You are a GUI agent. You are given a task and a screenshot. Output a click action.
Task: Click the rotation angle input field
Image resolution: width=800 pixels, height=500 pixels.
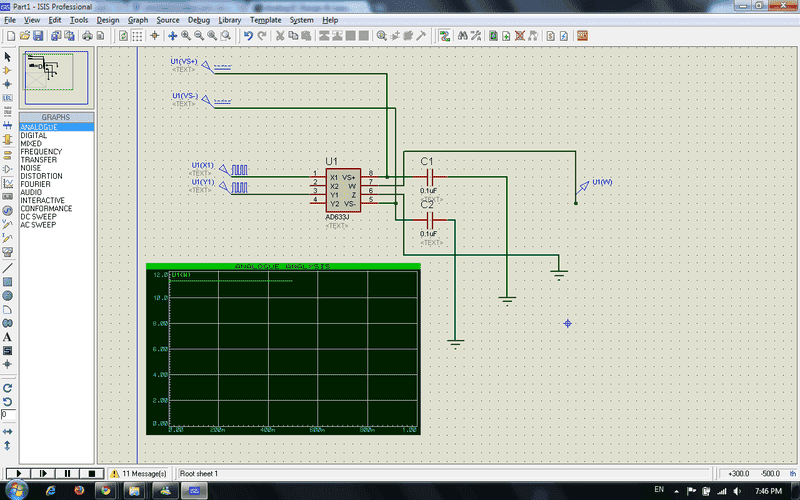coord(8,414)
